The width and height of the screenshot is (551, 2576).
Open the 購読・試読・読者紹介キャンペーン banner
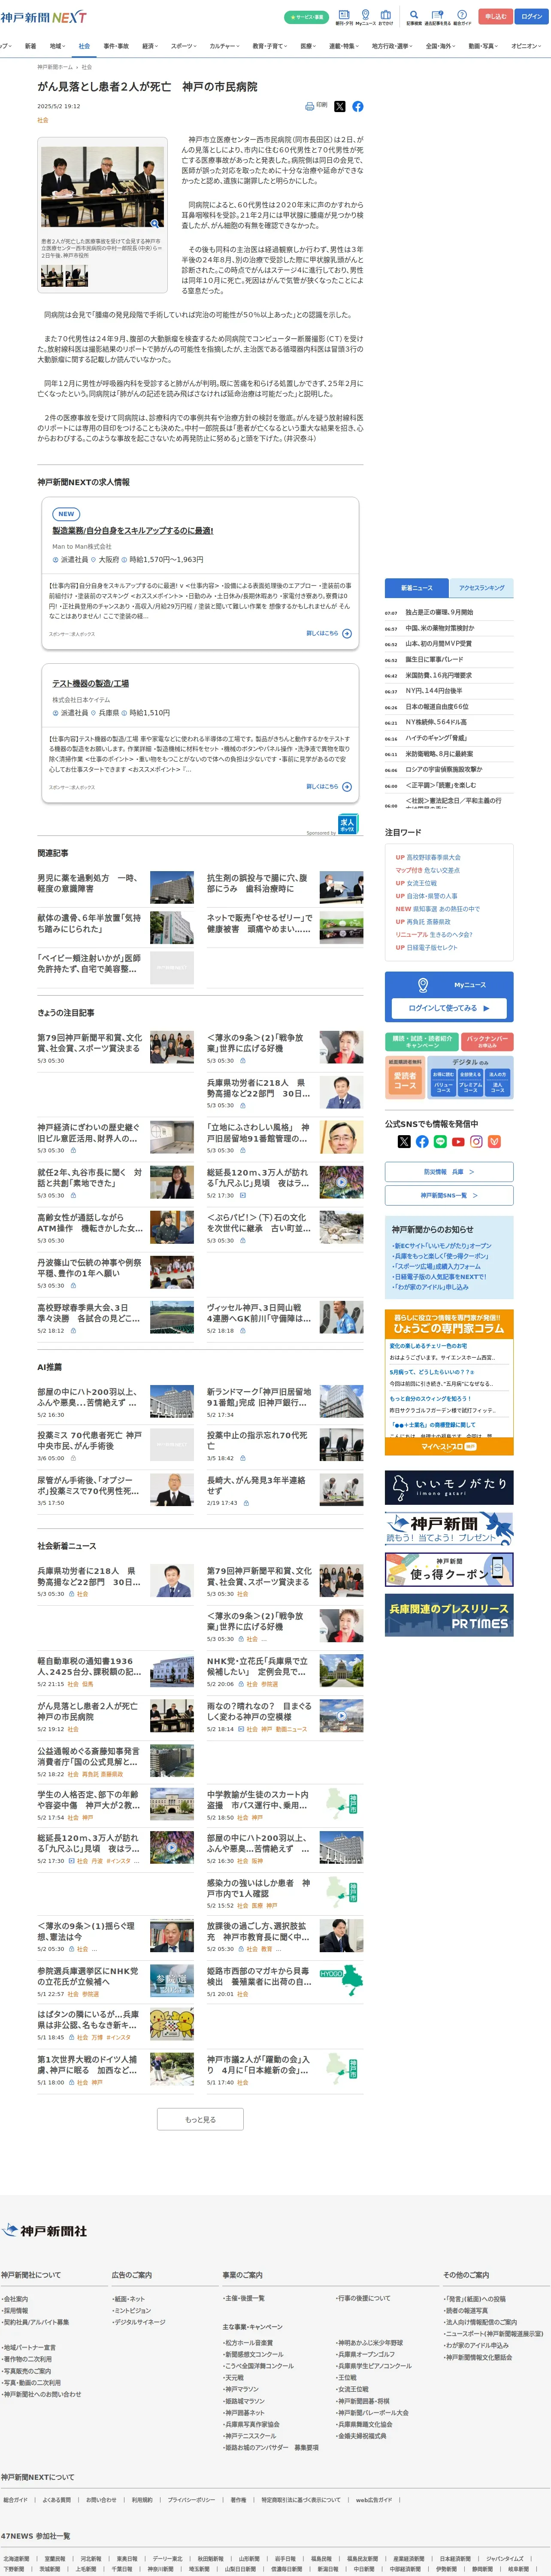point(422,1041)
